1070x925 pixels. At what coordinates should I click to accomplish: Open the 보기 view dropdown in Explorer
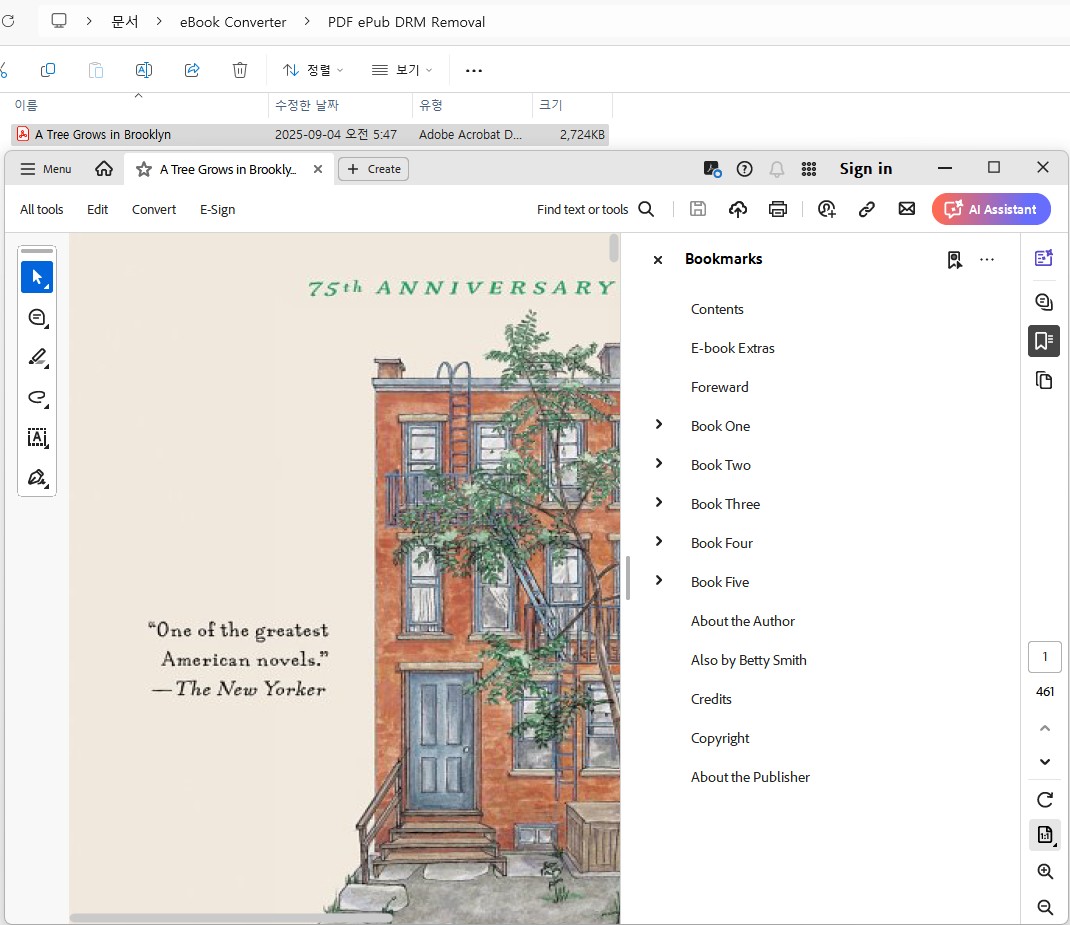[x=402, y=70]
